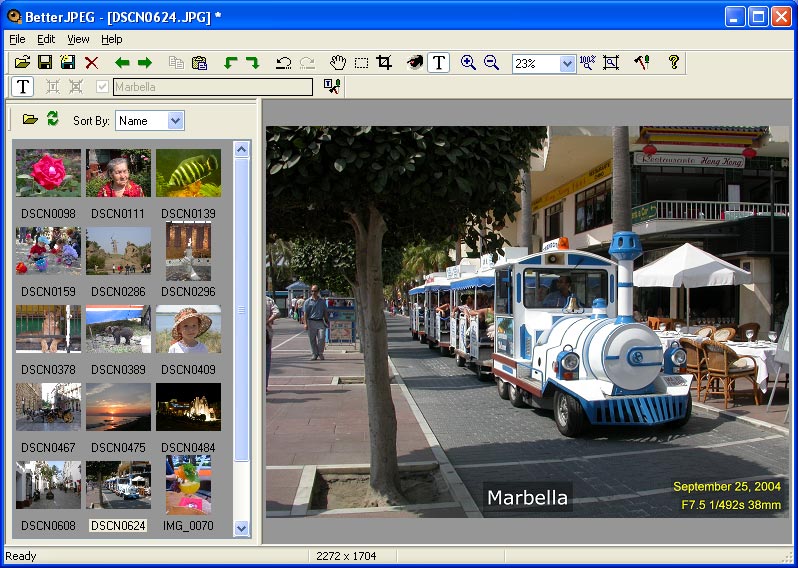This screenshot has width=798, height=568.
Task: Click the Help question mark button
Action: tap(674, 63)
